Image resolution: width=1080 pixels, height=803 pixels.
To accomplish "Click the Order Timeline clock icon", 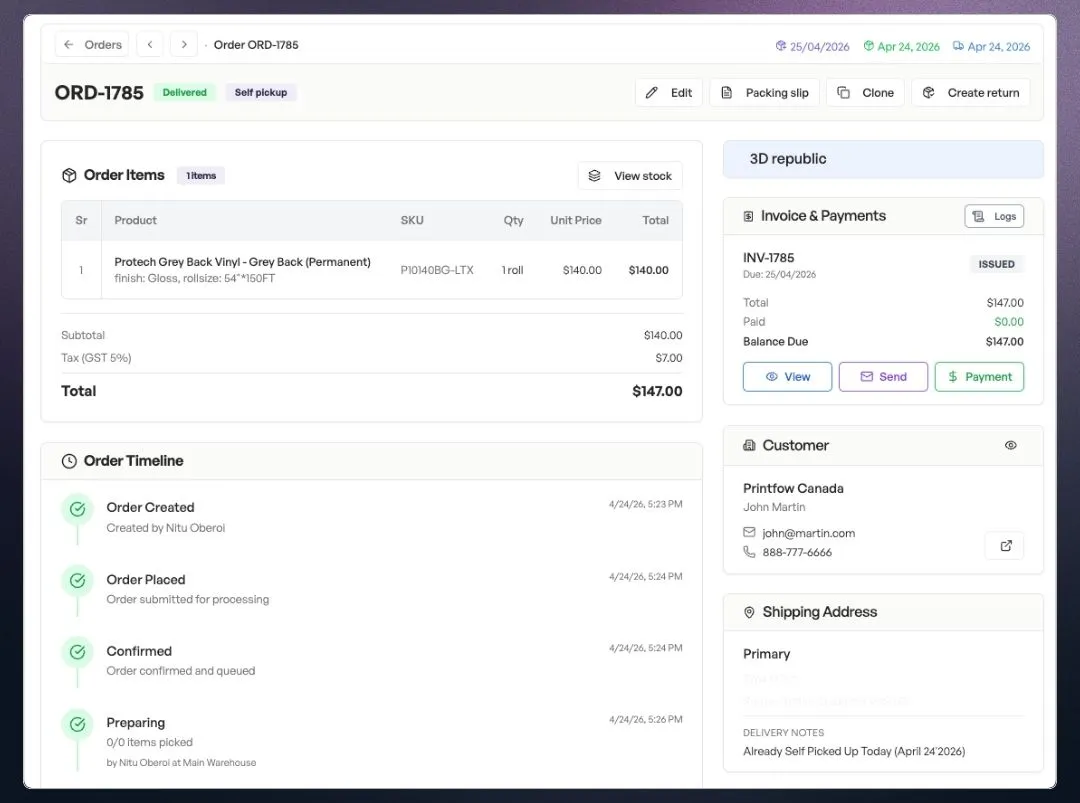I will (69, 461).
